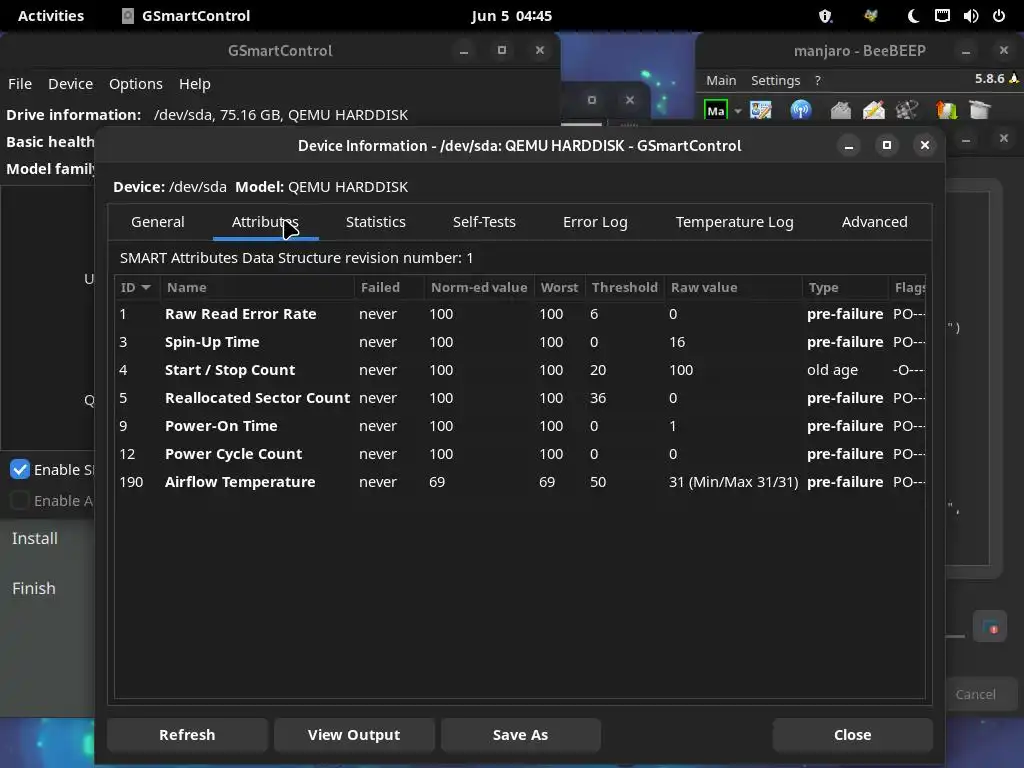Image resolution: width=1024 pixels, height=768 pixels.
Task: Click the BeeBEEP blue broadcast antenna icon
Action: click(x=801, y=110)
